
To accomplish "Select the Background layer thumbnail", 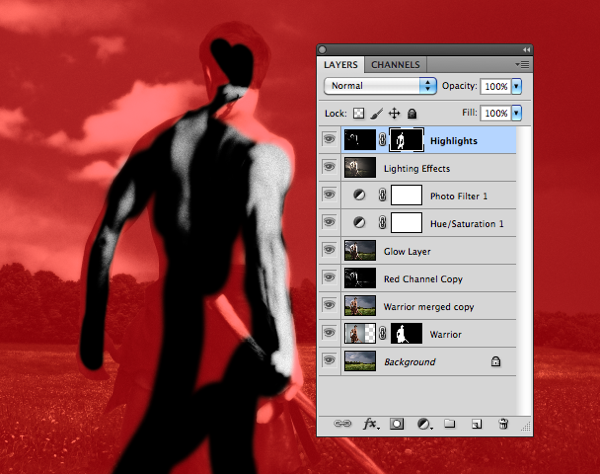I will click(x=360, y=361).
